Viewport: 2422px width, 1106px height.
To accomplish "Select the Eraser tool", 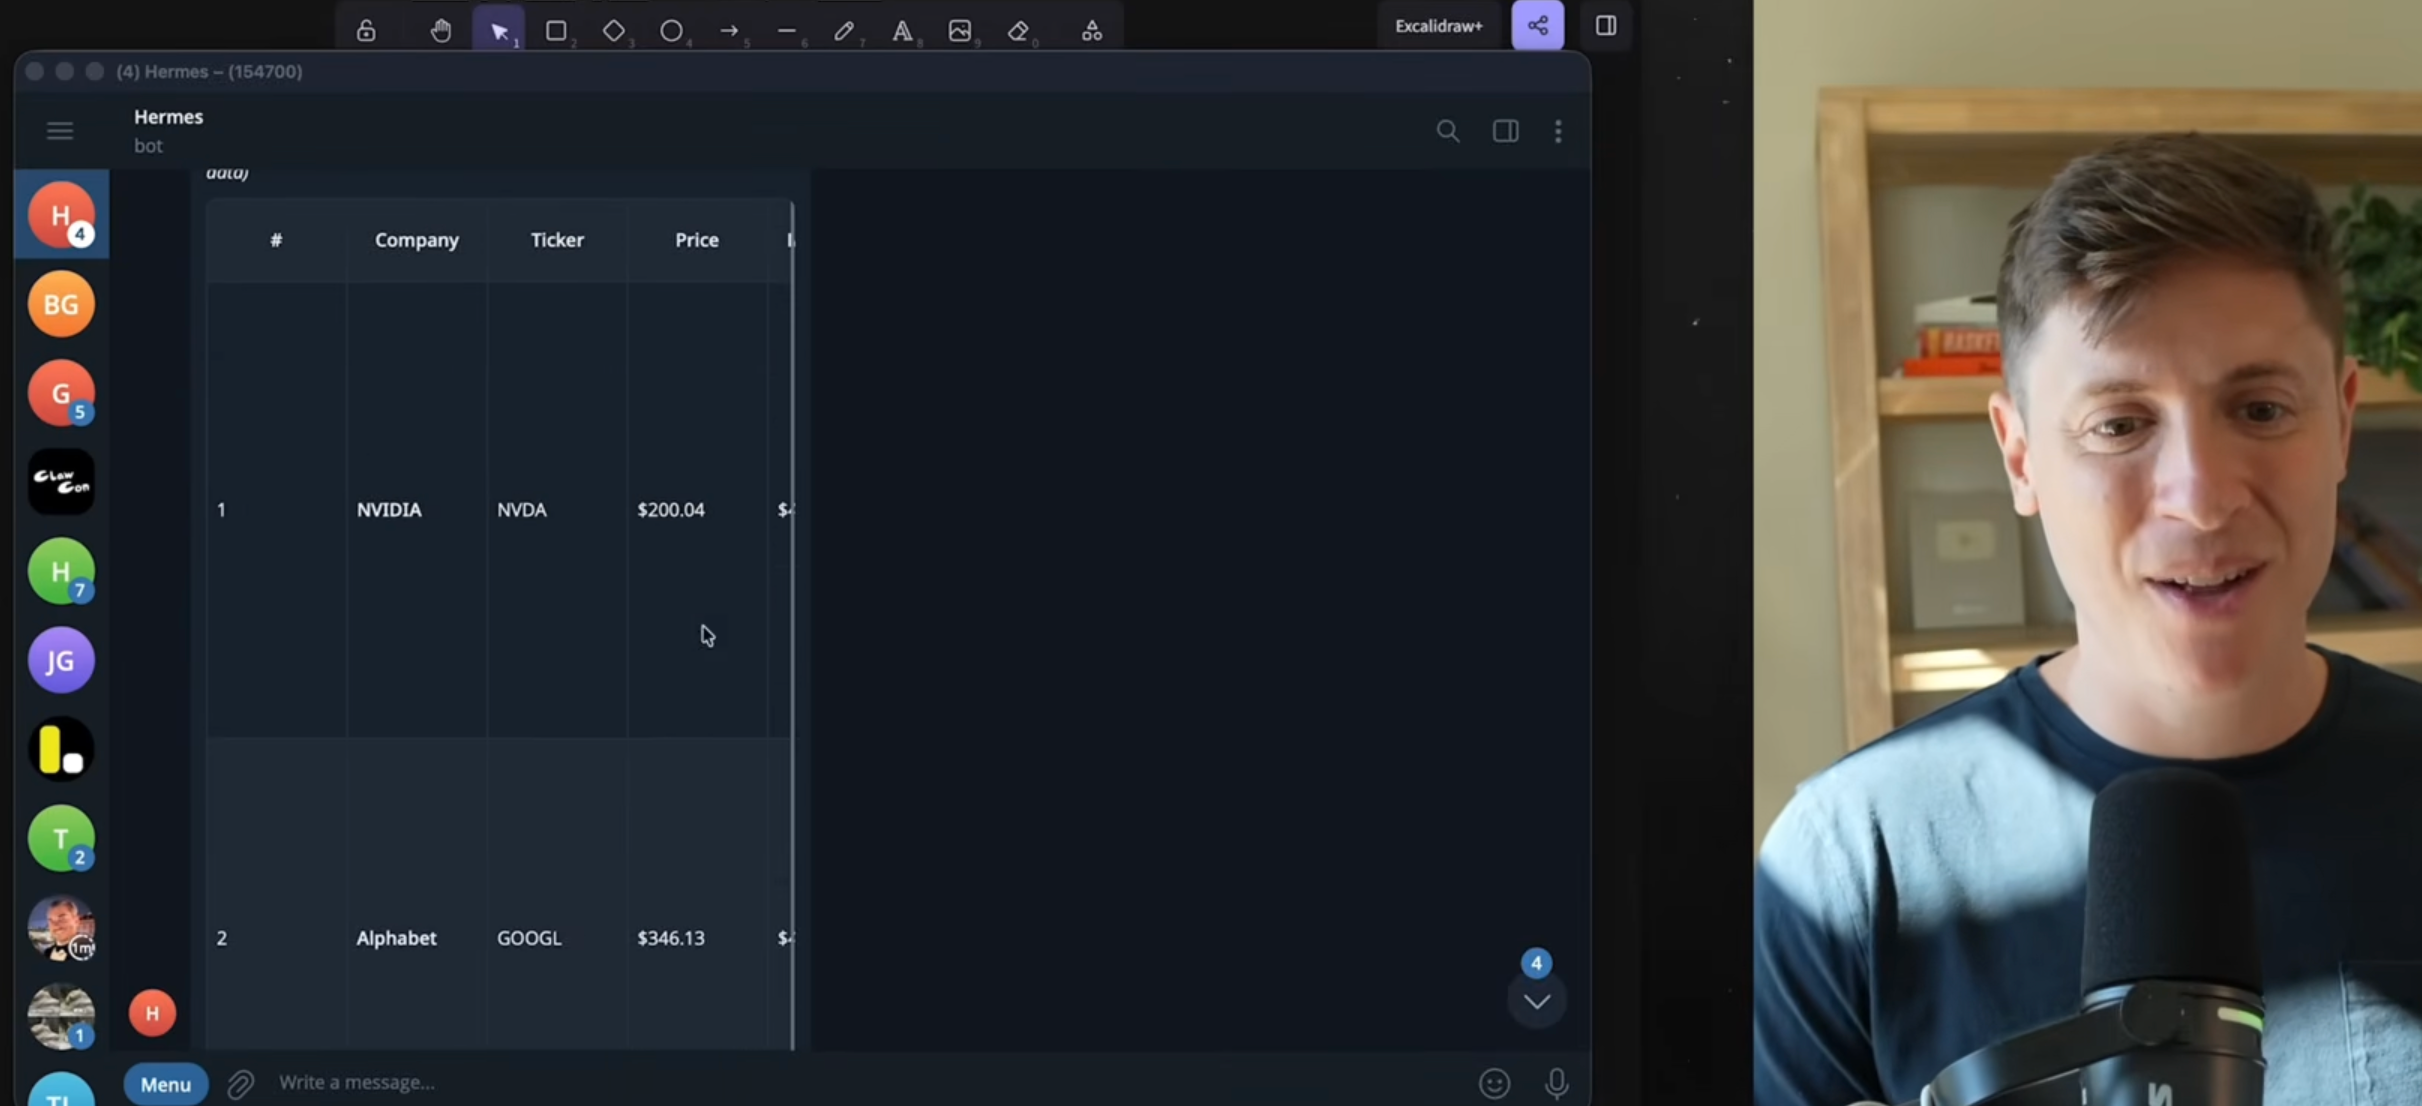I will (x=1018, y=30).
